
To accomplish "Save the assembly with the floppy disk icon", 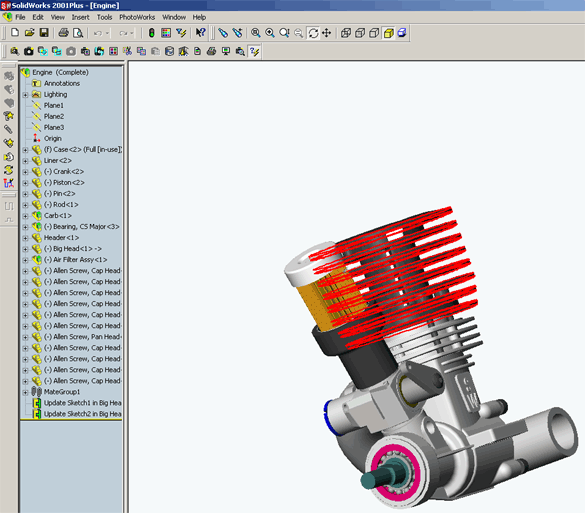I will click(x=44, y=33).
